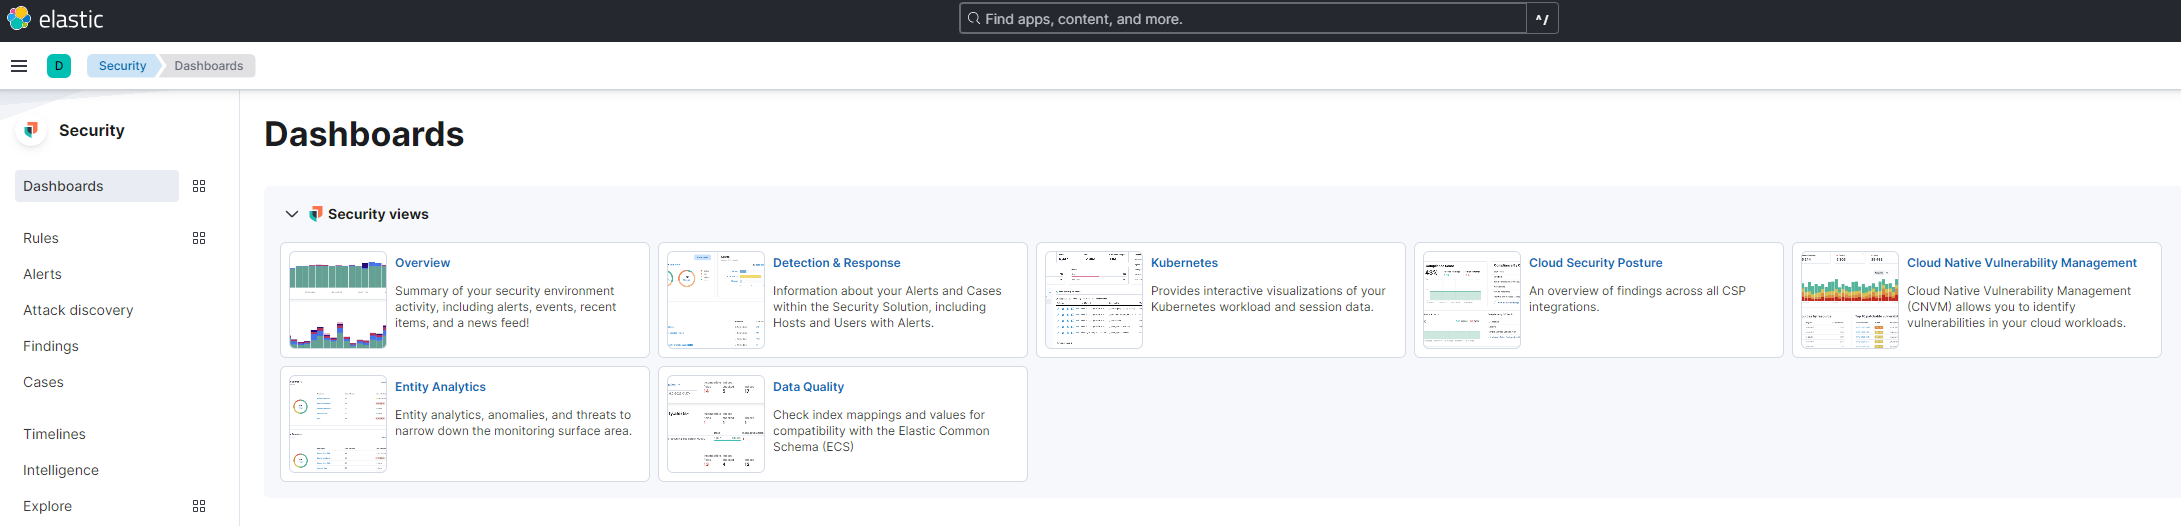This screenshot has height=526, width=2181.
Task: Click the Data Quality dashboard thumbnail
Action: [715, 424]
